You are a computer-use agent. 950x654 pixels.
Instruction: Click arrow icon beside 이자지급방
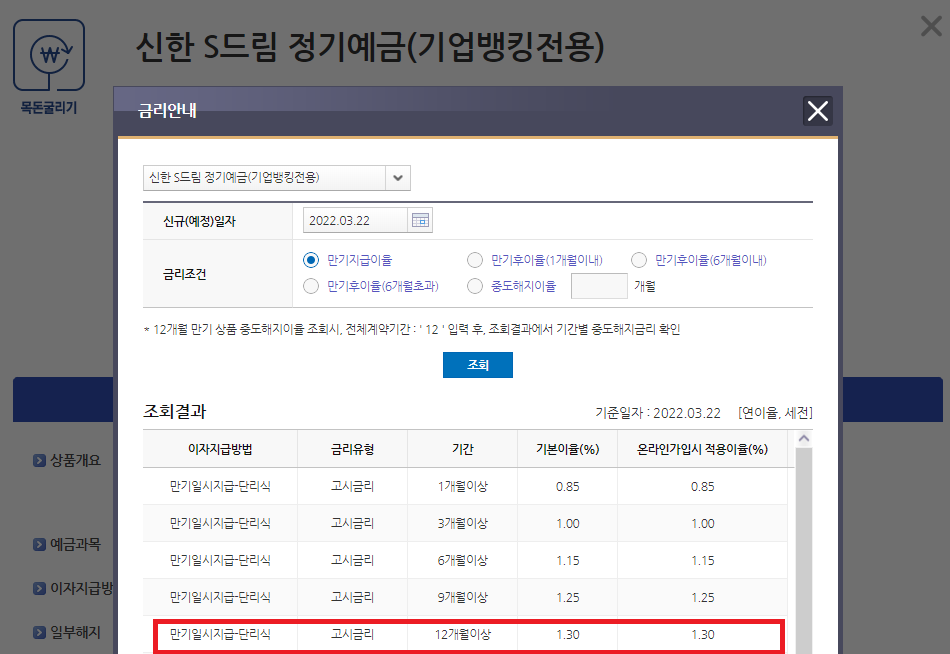(39, 589)
